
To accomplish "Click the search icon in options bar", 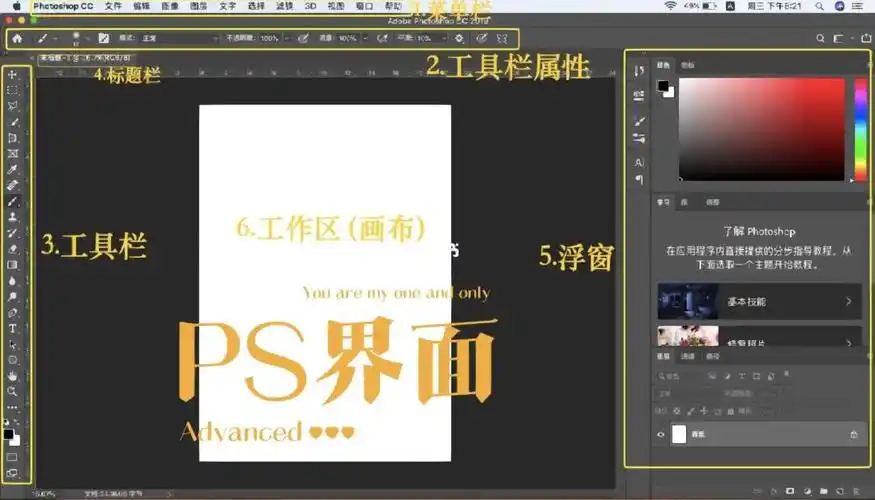I will click(x=820, y=39).
